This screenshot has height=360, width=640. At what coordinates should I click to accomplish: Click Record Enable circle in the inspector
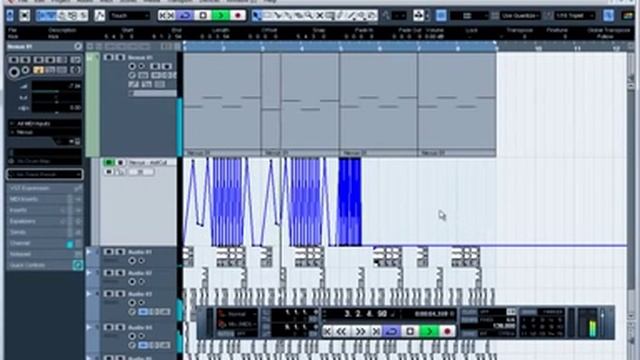pyautogui.click(x=14, y=72)
